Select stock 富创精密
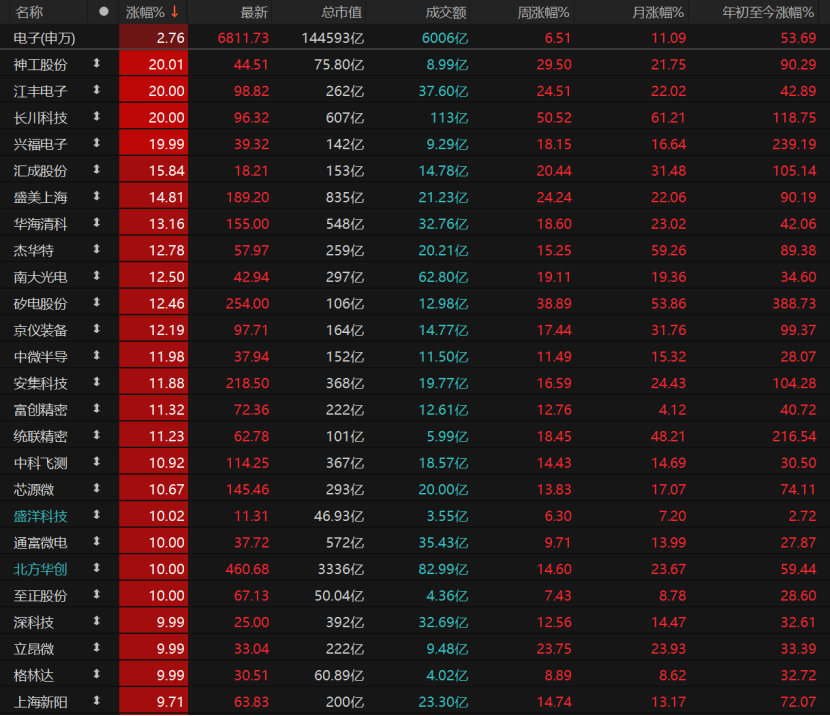 pyautogui.click(x=40, y=410)
